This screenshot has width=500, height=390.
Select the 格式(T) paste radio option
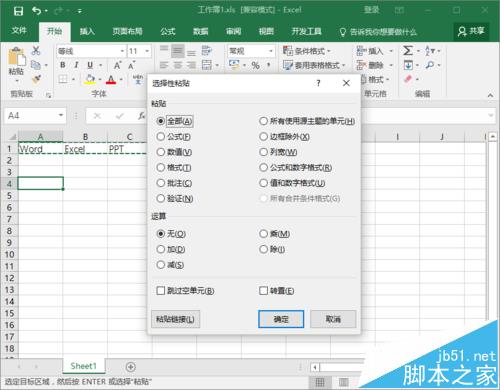(174, 167)
